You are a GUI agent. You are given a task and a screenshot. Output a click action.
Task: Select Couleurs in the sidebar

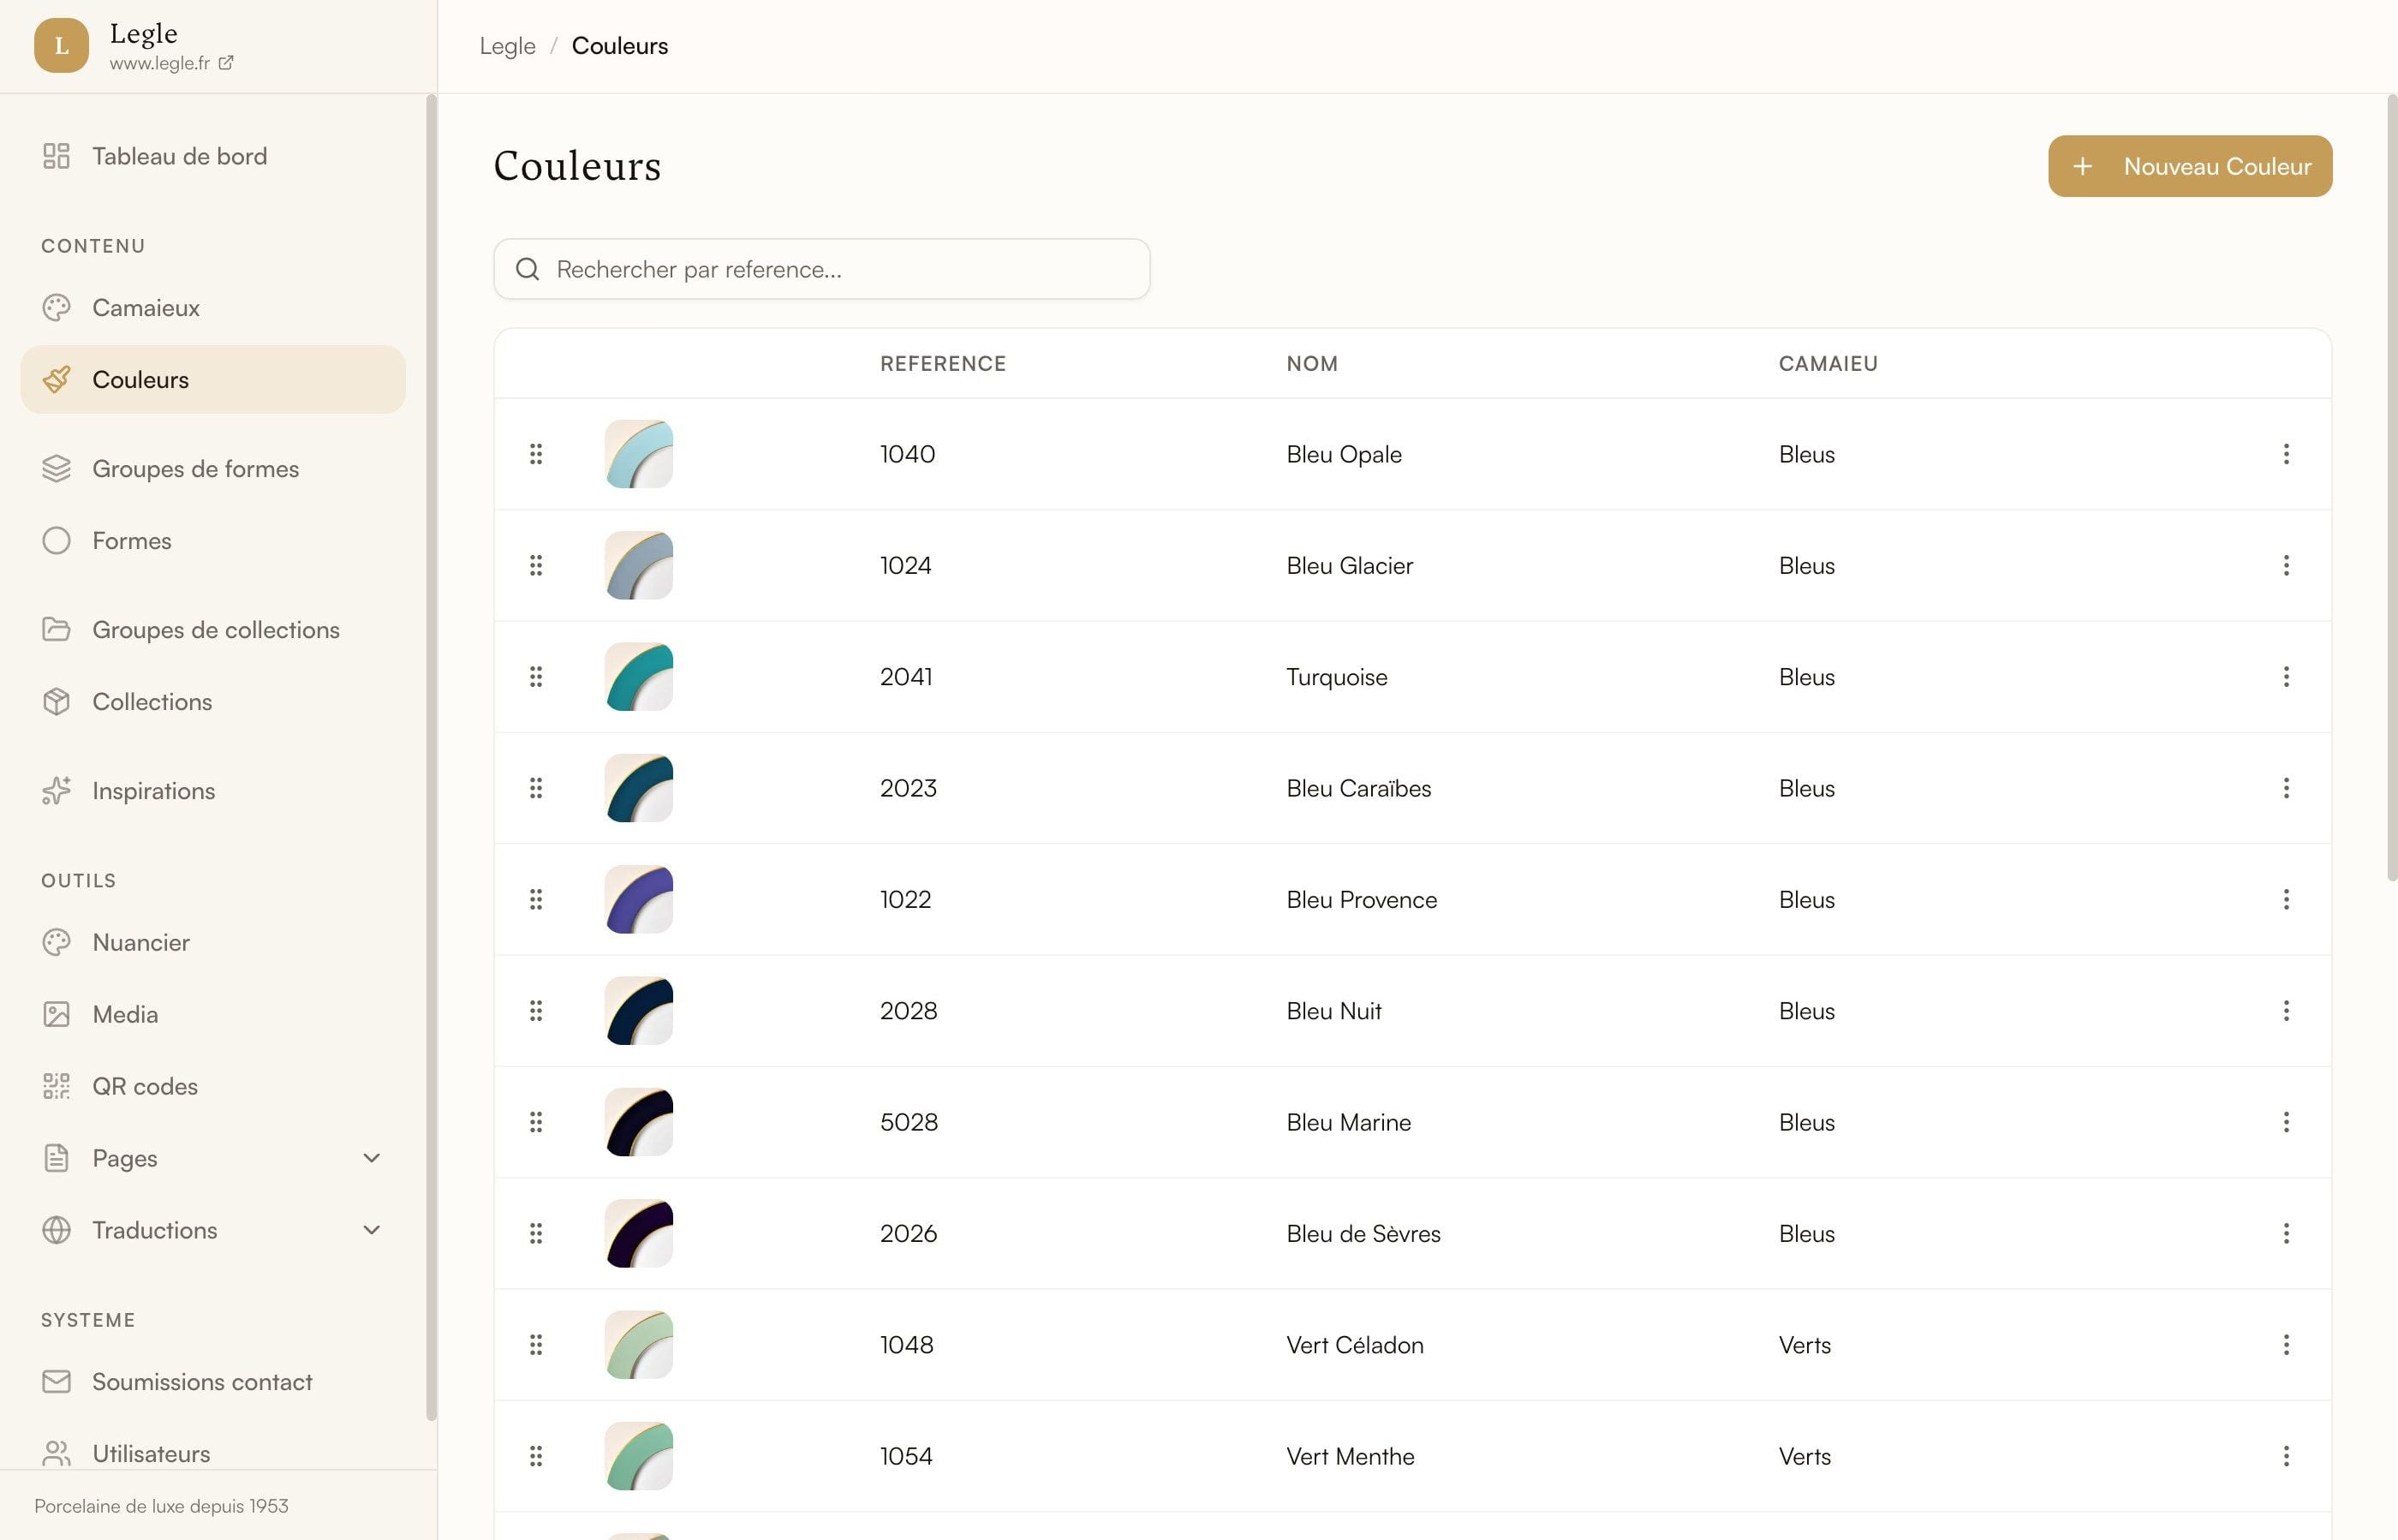click(213, 380)
